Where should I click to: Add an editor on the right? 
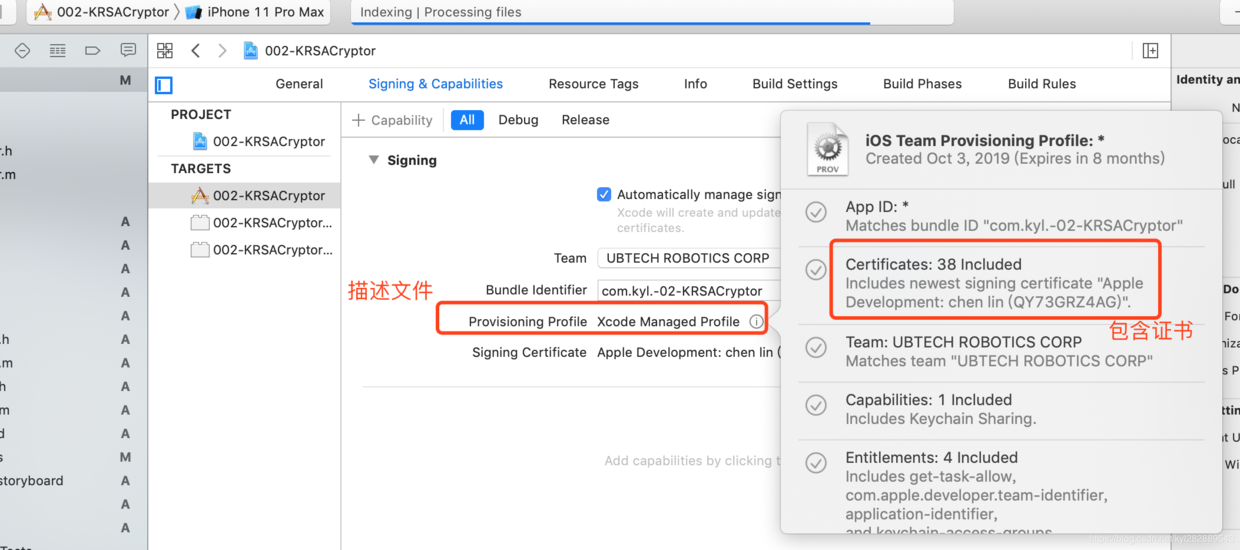point(1151,50)
